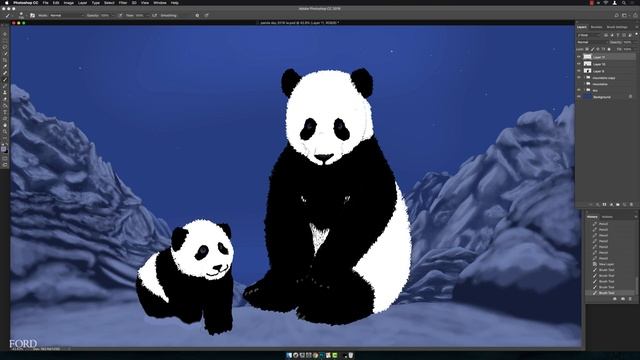The width and height of the screenshot is (640, 360).
Task: Open Finder from the Dock
Action: point(289,356)
